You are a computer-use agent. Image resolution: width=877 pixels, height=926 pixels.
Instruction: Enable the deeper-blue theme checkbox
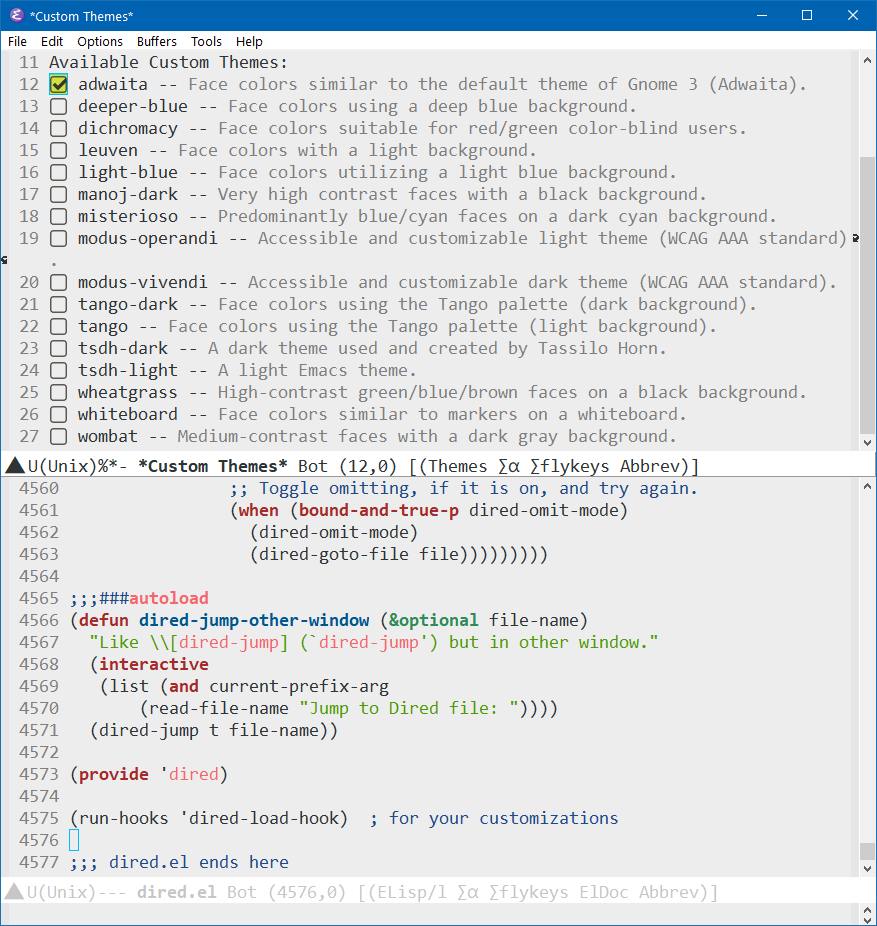(58, 106)
